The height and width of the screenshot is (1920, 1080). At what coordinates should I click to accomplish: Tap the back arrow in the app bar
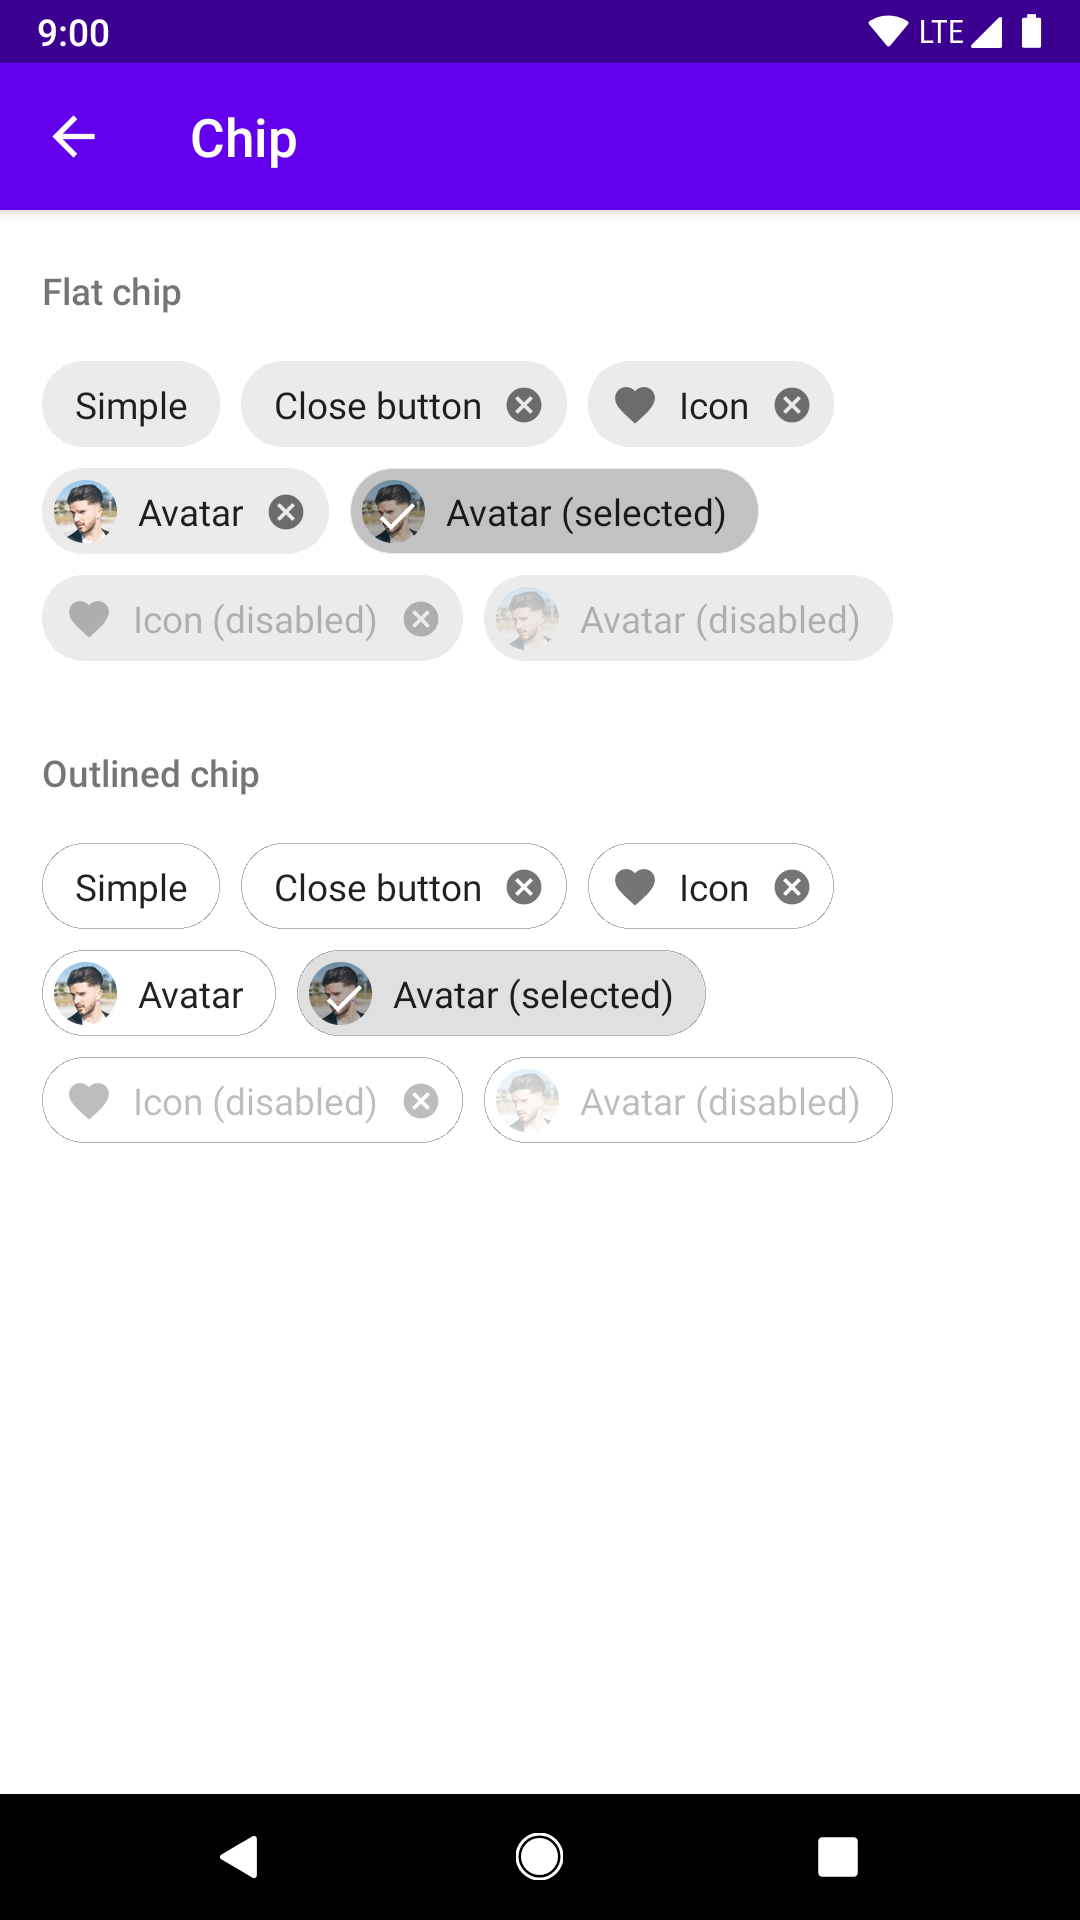click(73, 137)
